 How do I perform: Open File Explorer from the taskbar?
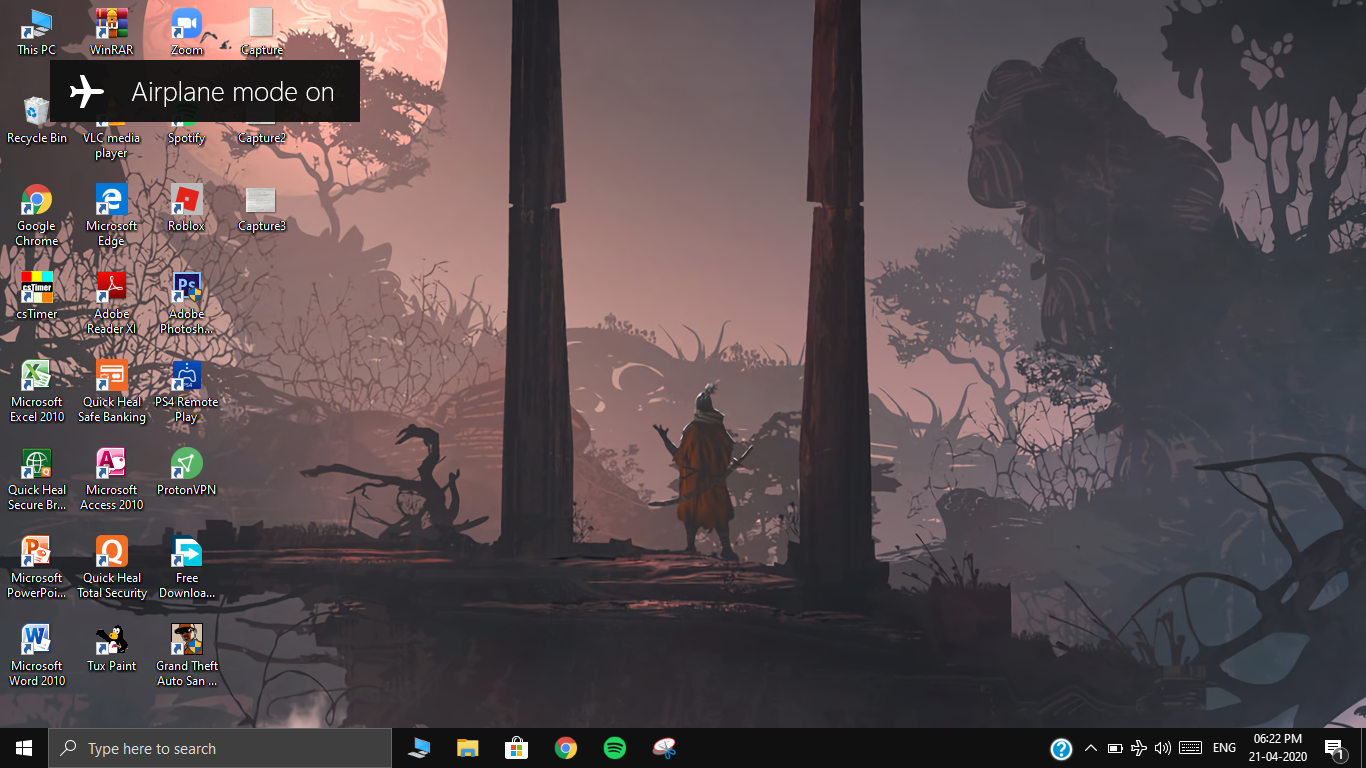467,748
